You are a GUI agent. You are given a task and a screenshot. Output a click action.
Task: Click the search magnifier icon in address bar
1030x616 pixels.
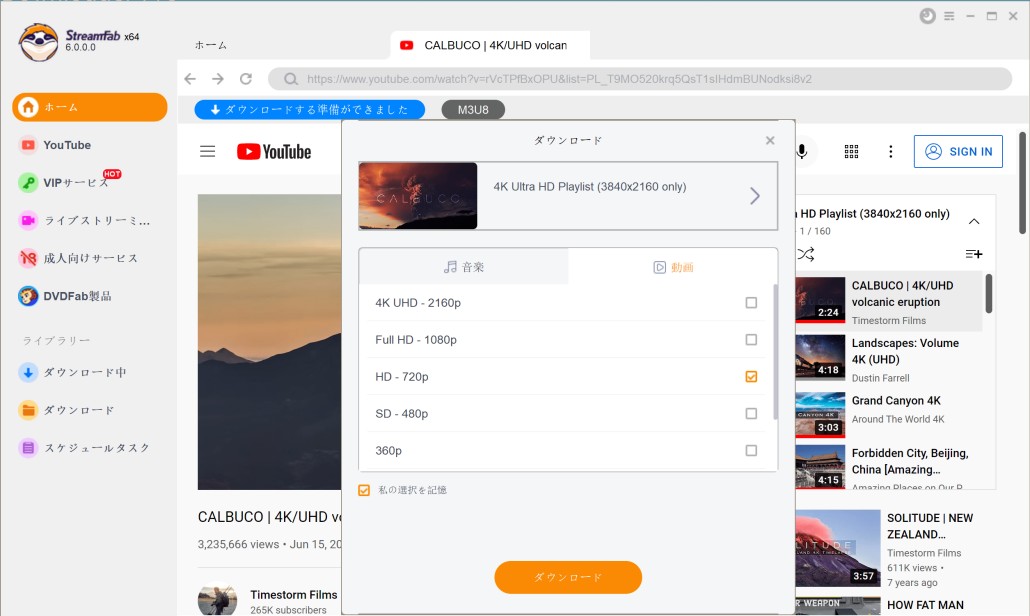pos(291,79)
